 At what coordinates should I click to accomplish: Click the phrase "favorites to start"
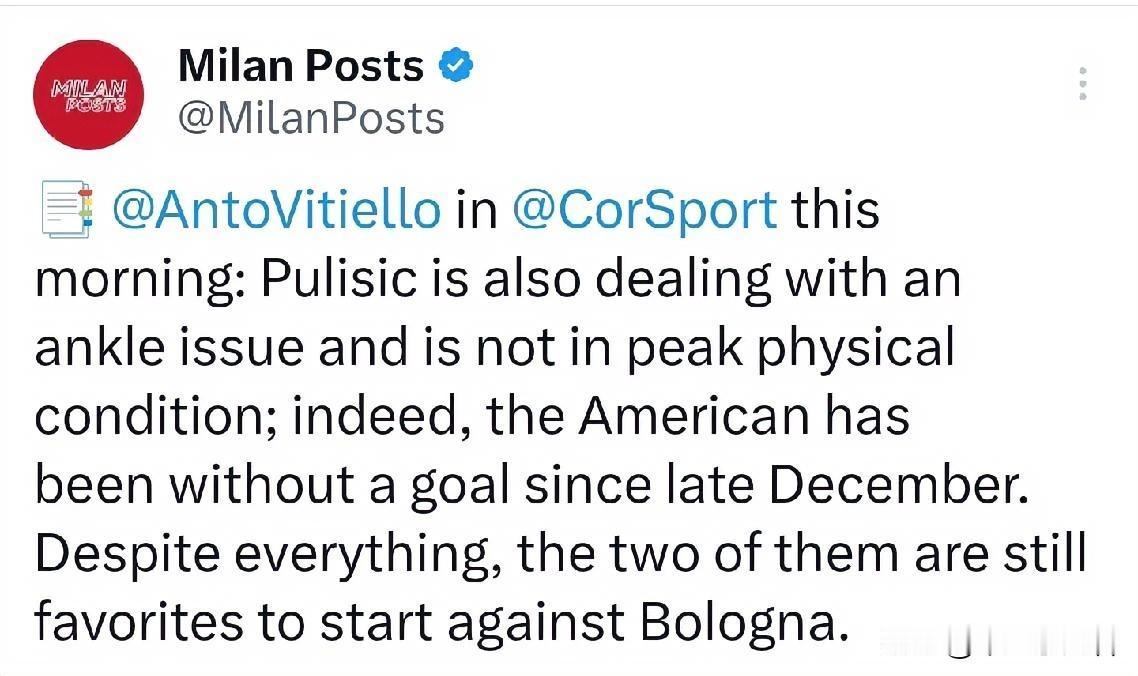coord(234,622)
